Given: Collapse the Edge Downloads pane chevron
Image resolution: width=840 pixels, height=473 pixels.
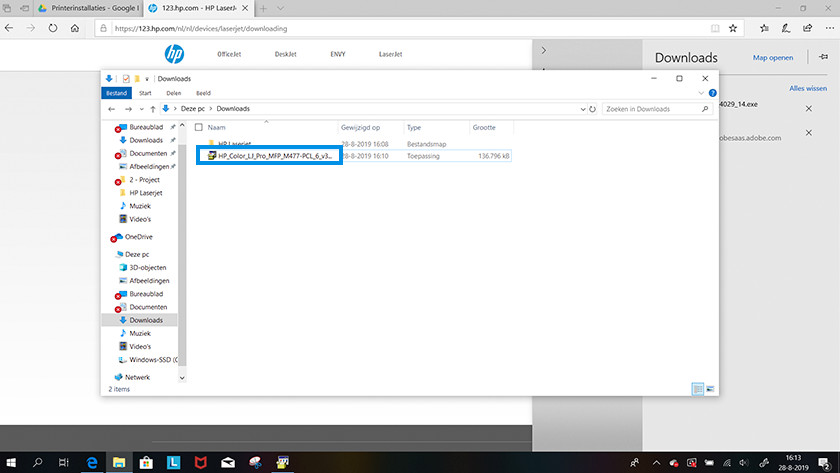Looking at the screenshot, I should [544, 50].
